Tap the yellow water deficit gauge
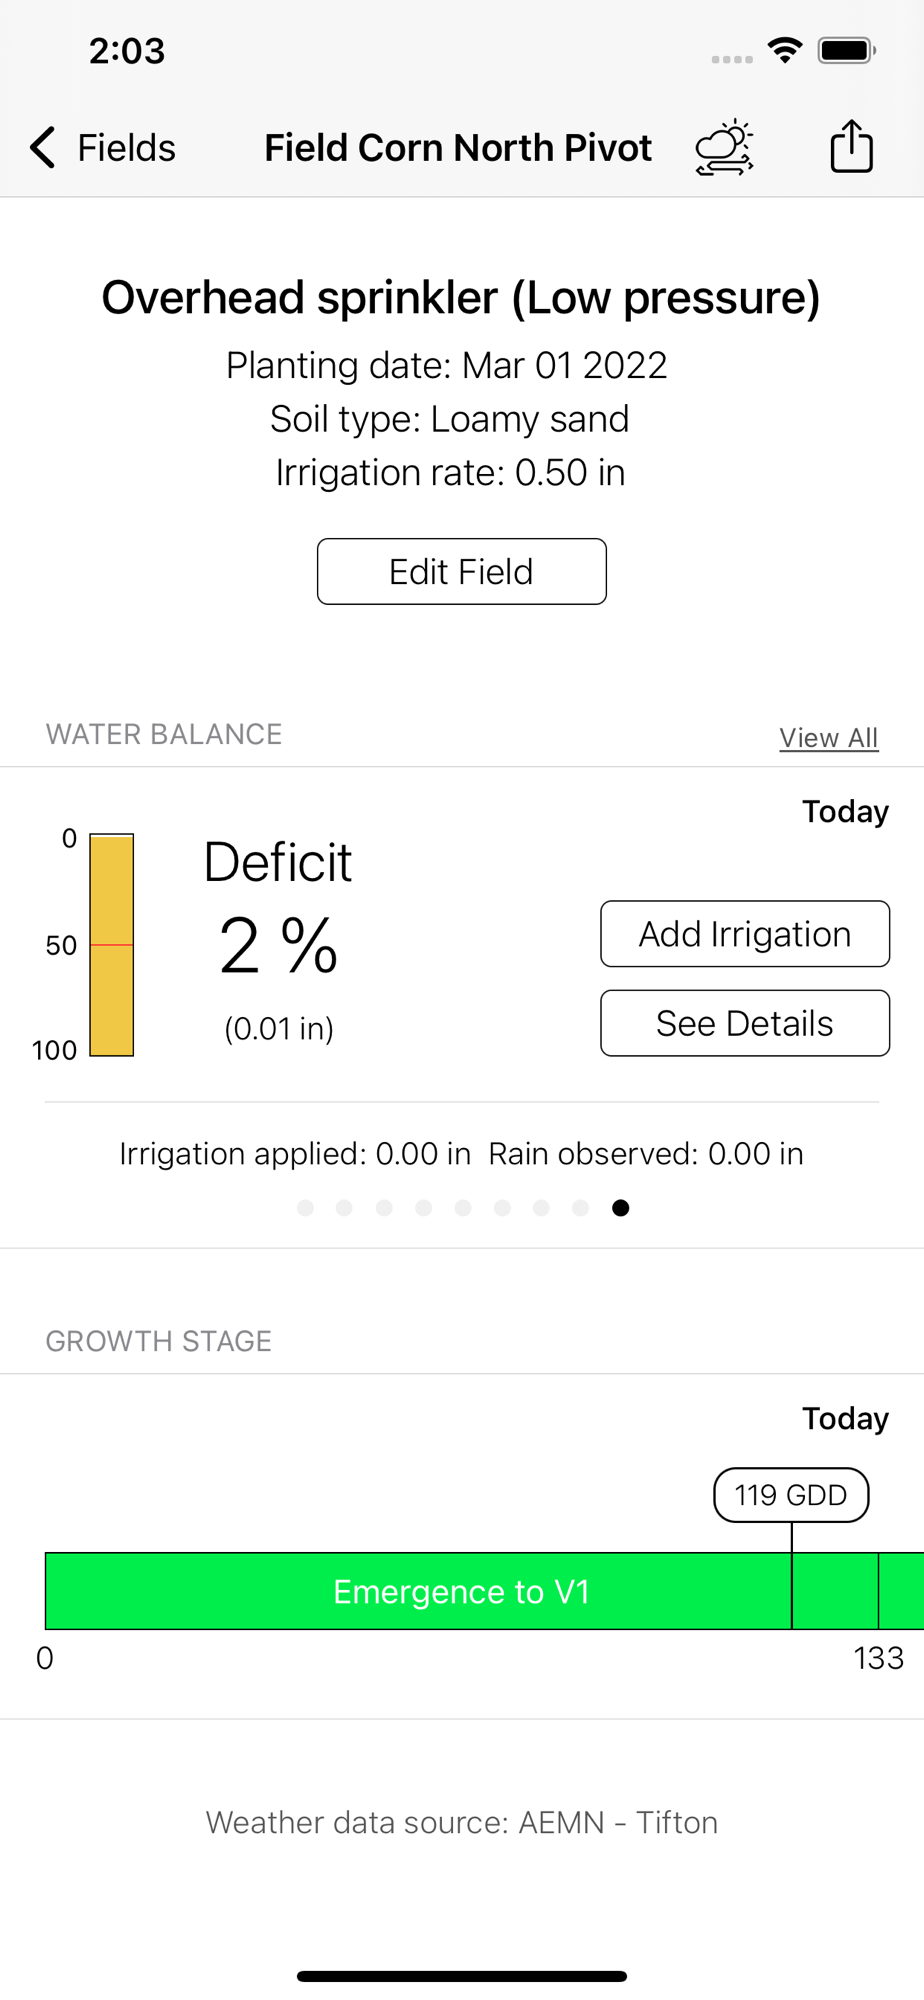The width and height of the screenshot is (924, 2000). (112, 945)
